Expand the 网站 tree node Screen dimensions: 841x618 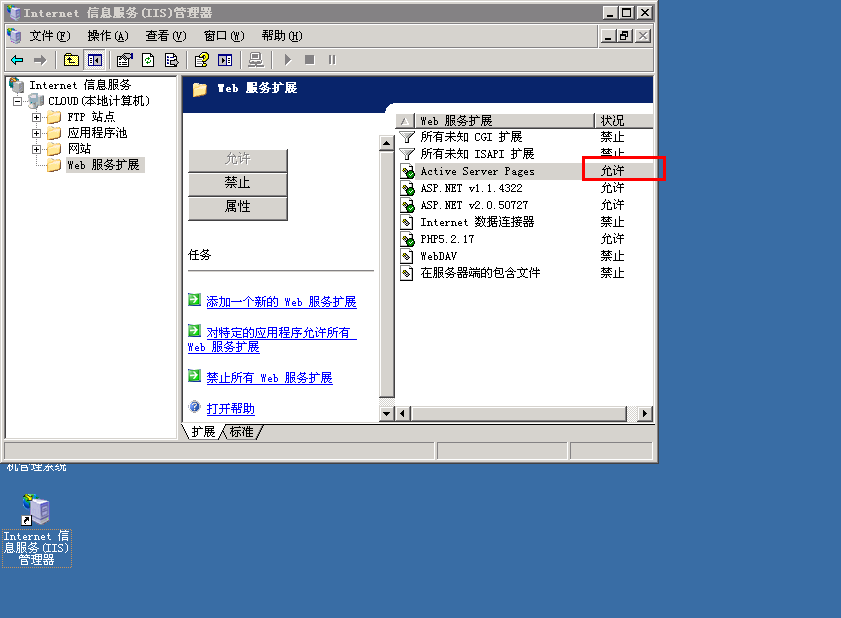36,149
